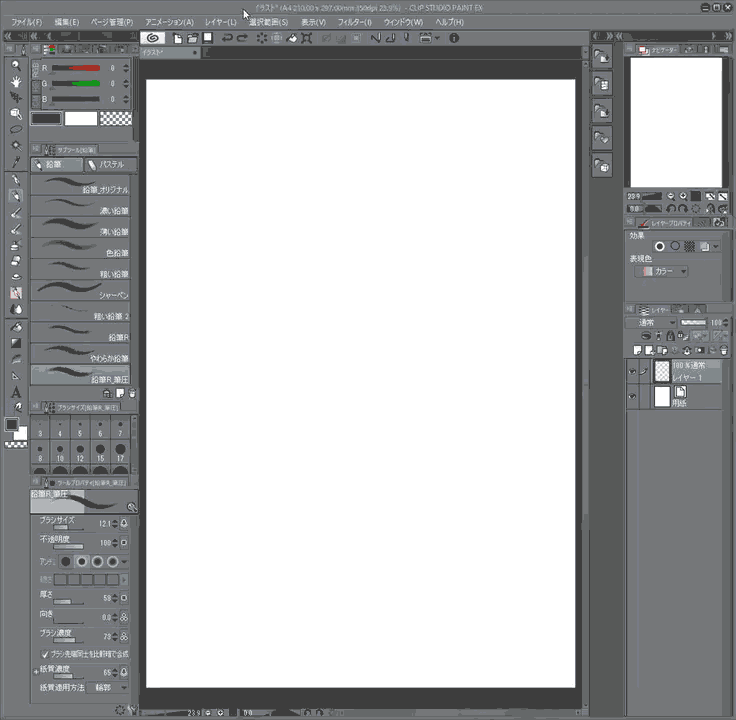Click the delete layer trash icon
Viewport: 736px width, 720px height.
click(724, 350)
